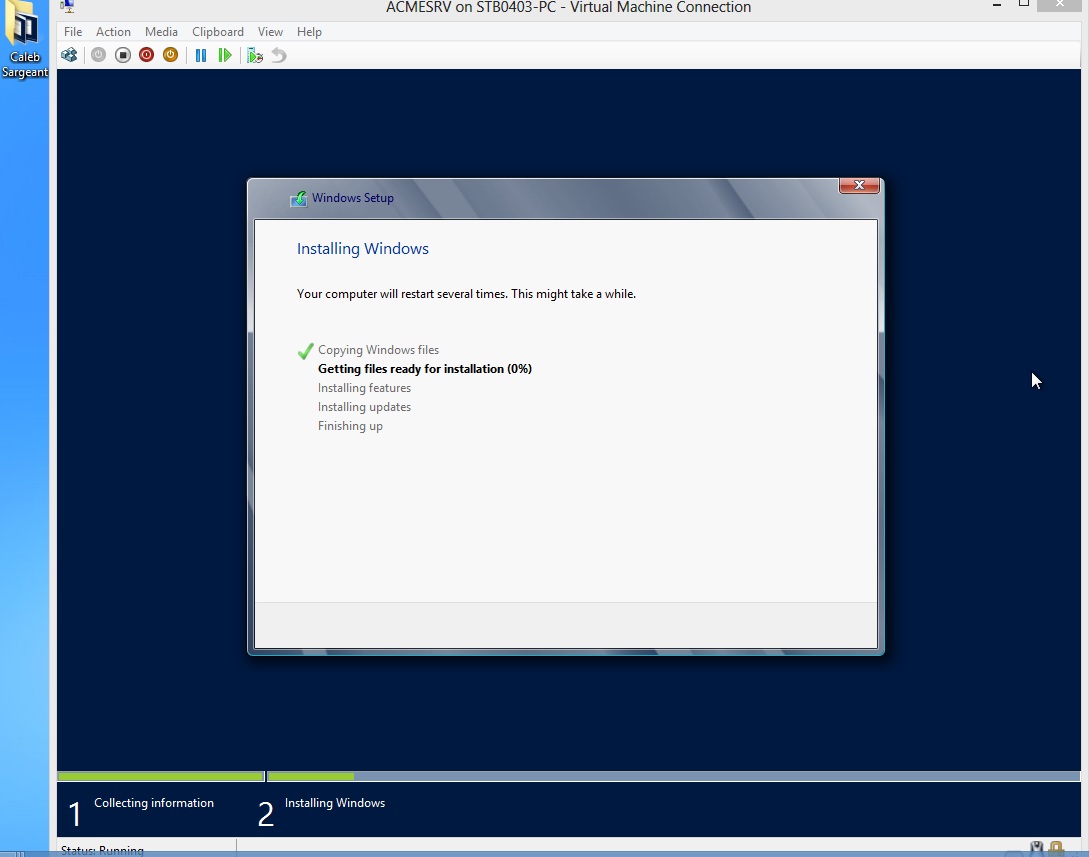Create a checkpoint snapshot of the VM
The height and width of the screenshot is (857, 1089).
pyautogui.click(x=255, y=56)
